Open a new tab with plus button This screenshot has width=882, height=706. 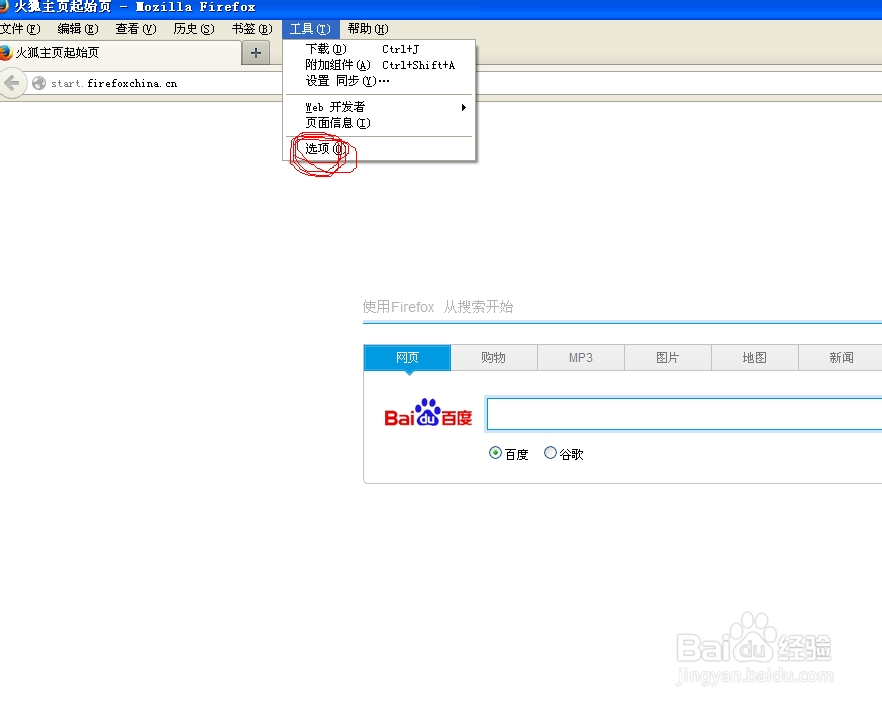coord(255,53)
